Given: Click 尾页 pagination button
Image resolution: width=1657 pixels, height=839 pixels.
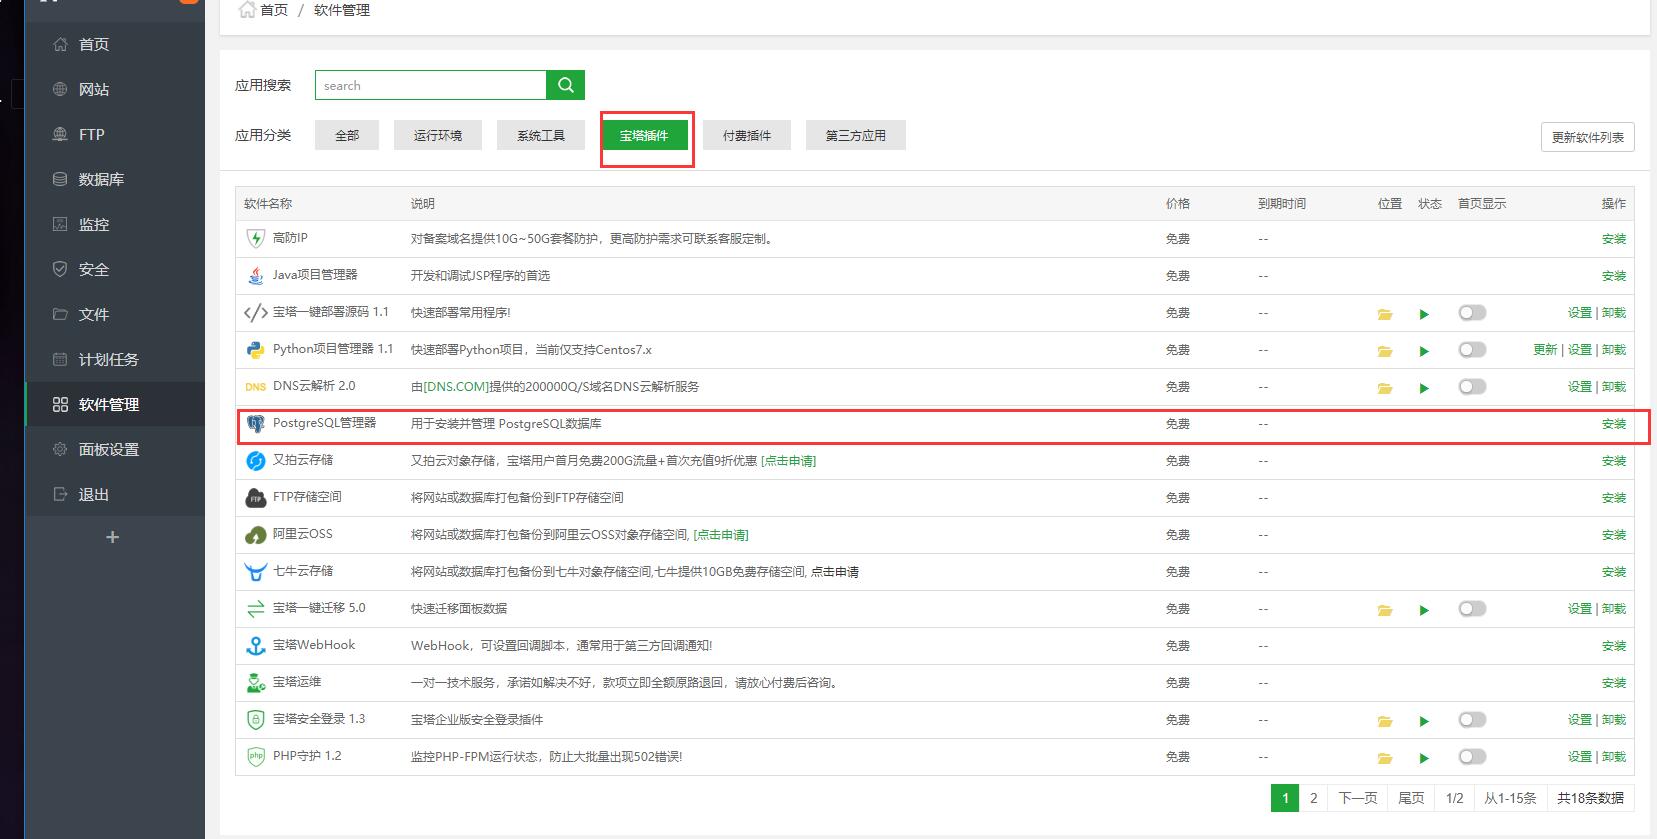Looking at the screenshot, I should coord(1411,798).
